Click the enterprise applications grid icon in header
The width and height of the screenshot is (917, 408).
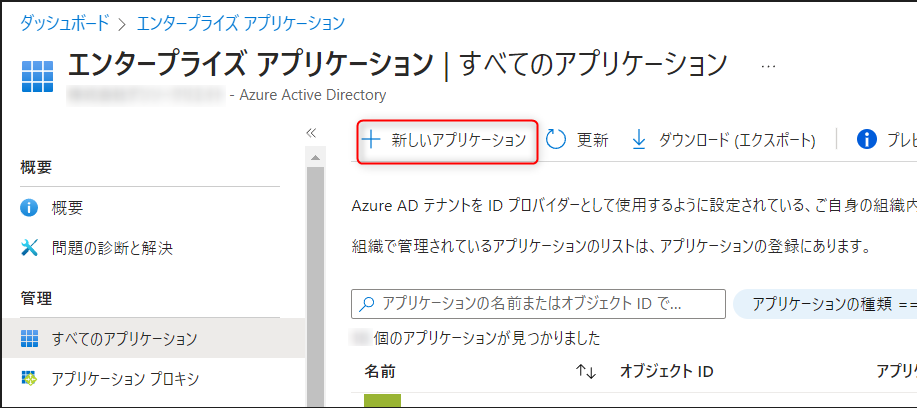point(36,77)
